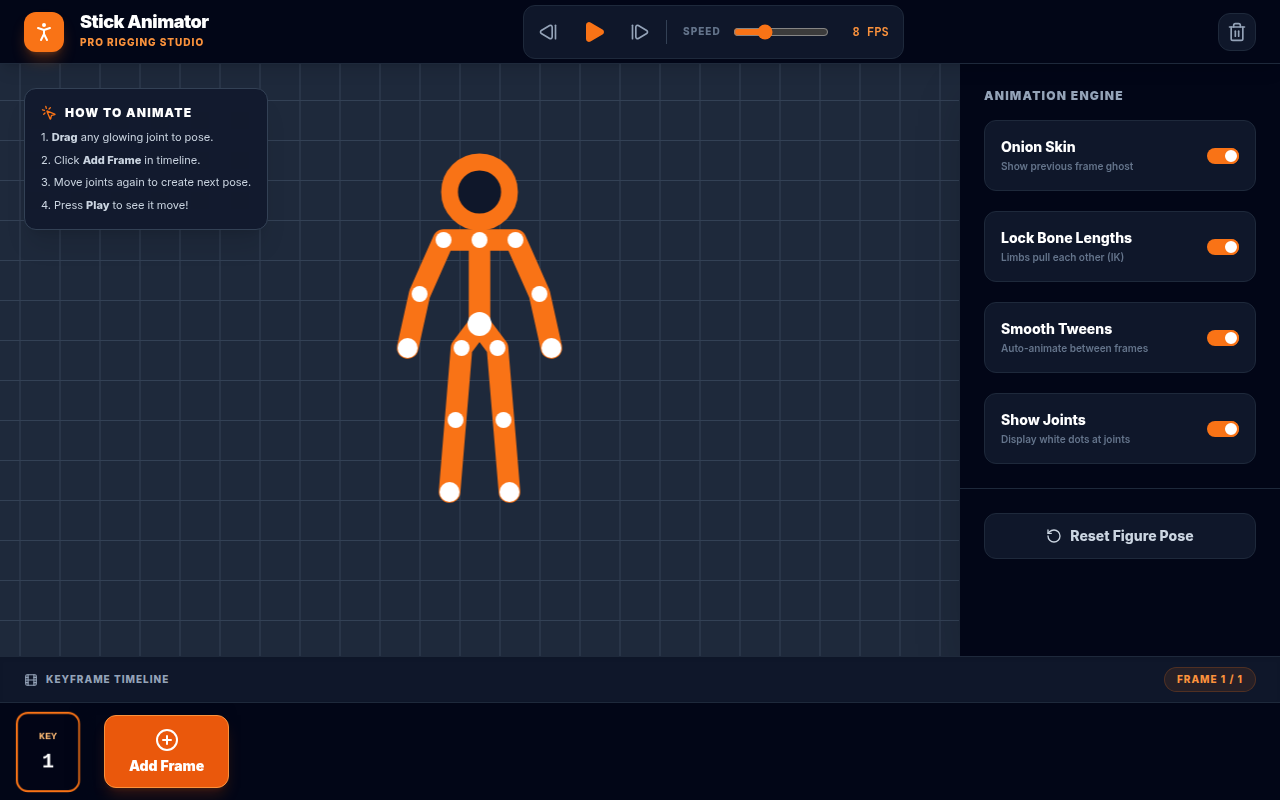The height and width of the screenshot is (800, 1280).
Task: Add a new frame to timeline
Action: [167, 752]
